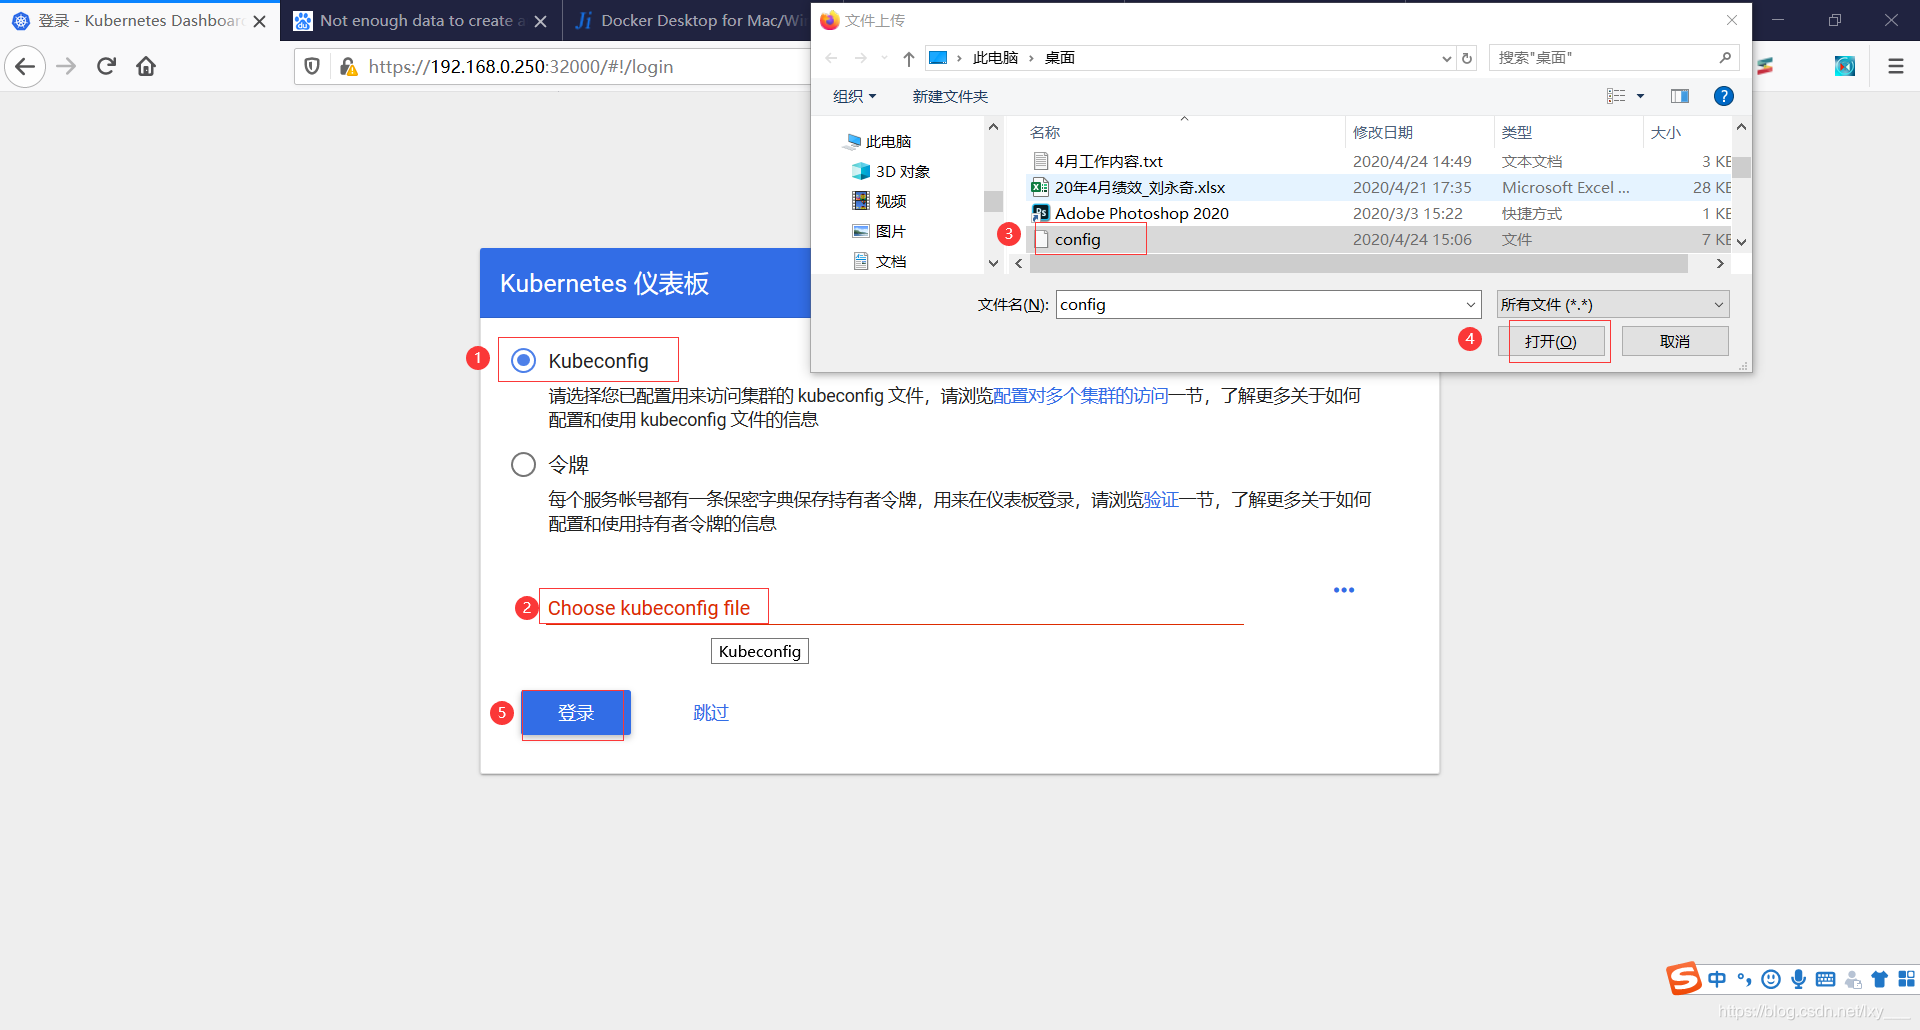Select 此电脑 in the navigation tree

(888, 142)
